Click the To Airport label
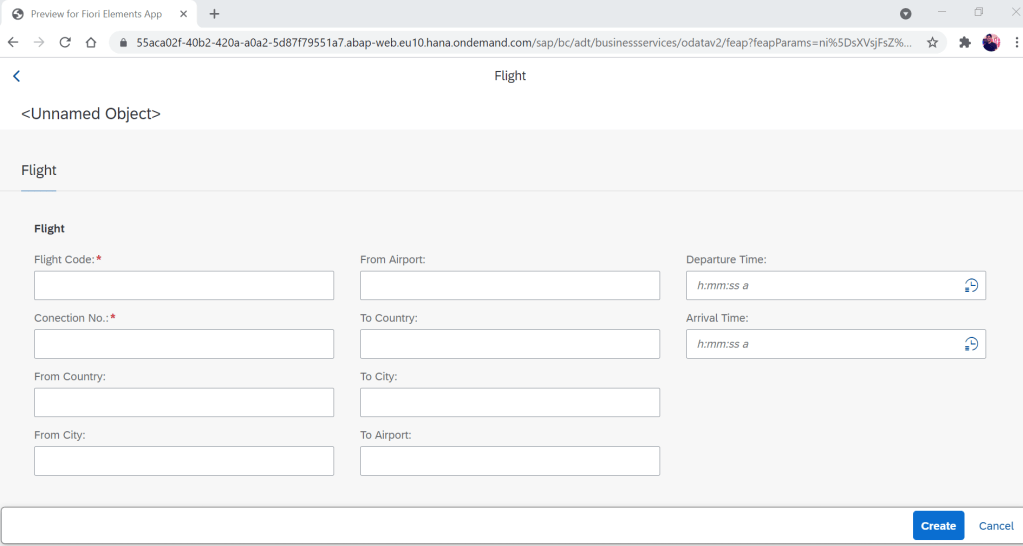Screen dimensions: 1023x546 tap(386, 435)
